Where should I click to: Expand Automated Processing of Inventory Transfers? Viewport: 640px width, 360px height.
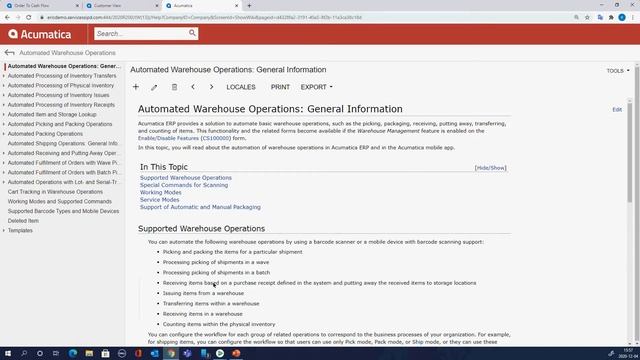point(4,76)
